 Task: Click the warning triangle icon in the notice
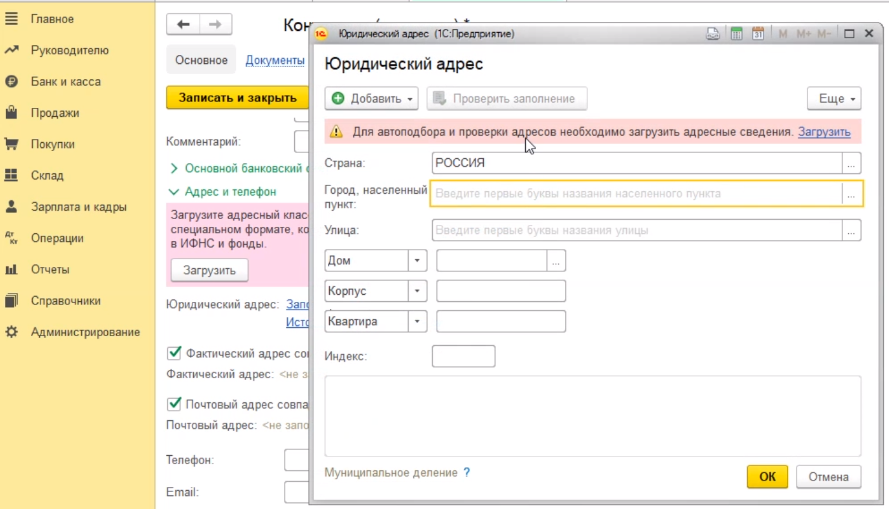336,132
